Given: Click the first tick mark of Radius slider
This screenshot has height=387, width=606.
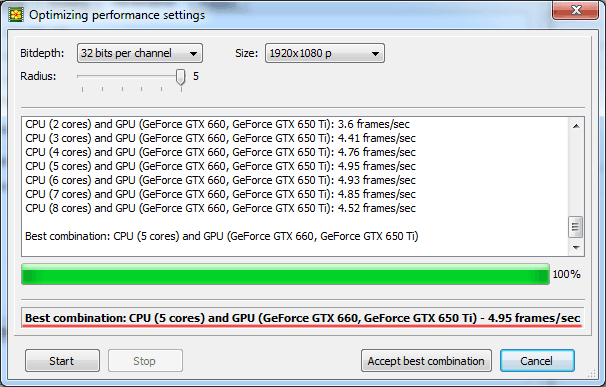Looking at the screenshot, I should coord(83,89).
